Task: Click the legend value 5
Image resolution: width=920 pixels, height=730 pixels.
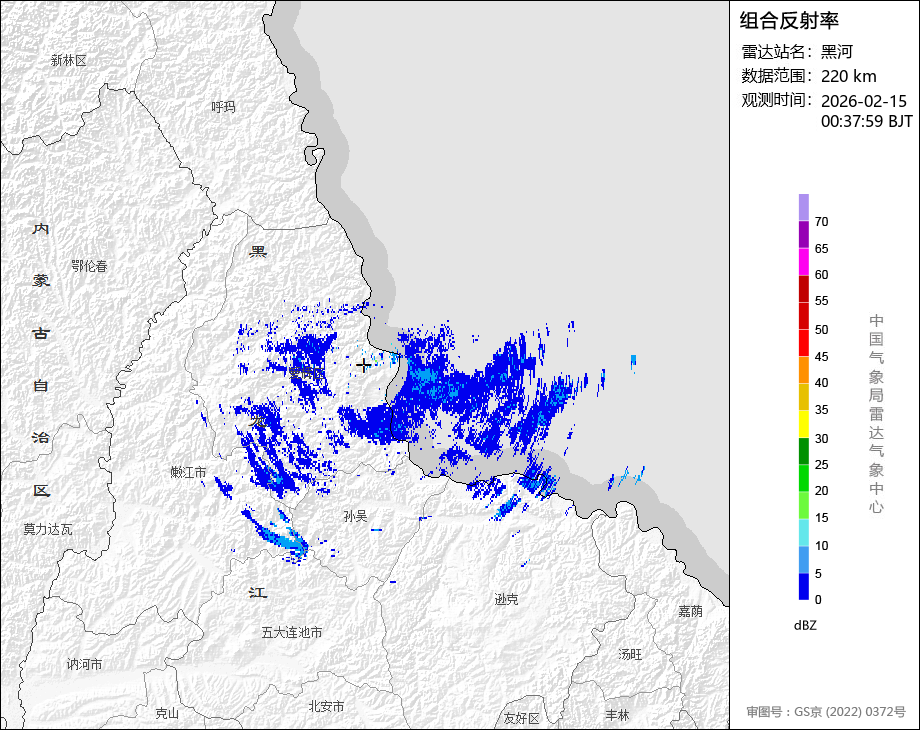Action: (818, 574)
